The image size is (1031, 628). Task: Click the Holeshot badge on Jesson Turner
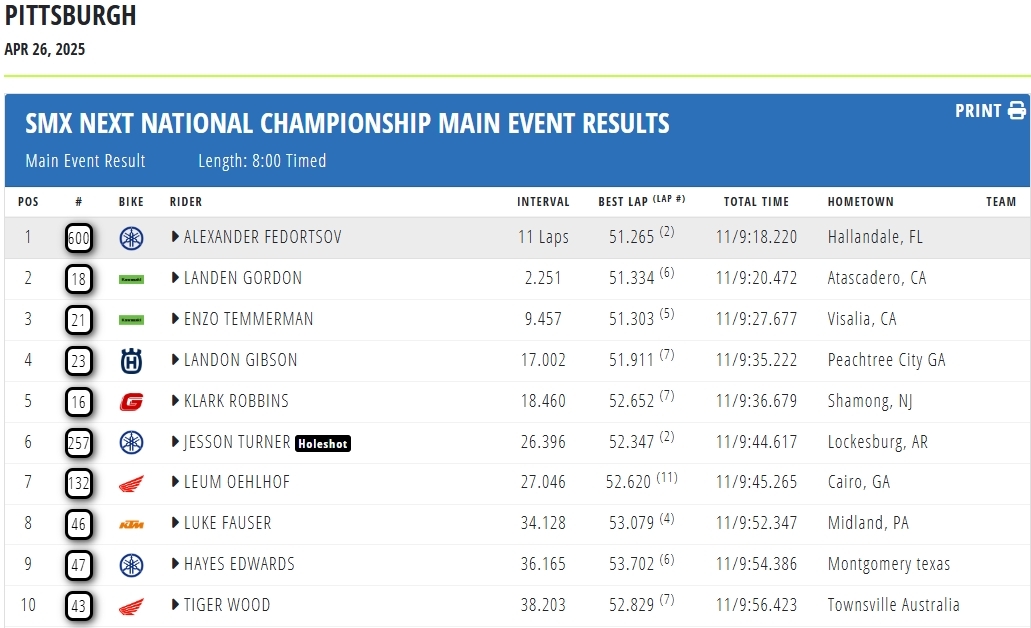[323, 443]
